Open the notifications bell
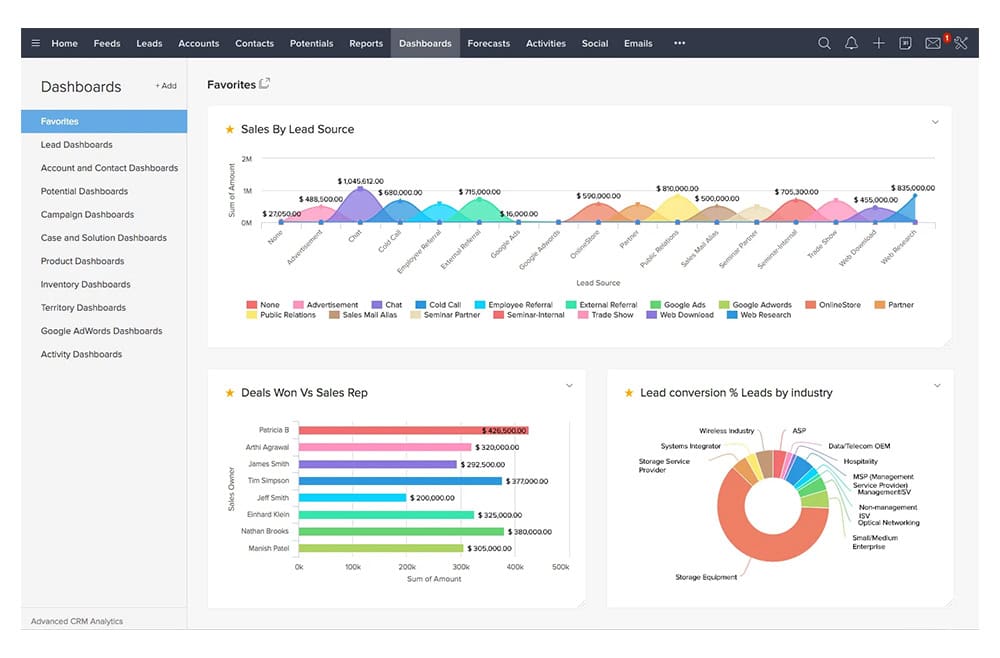 click(851, 43)
